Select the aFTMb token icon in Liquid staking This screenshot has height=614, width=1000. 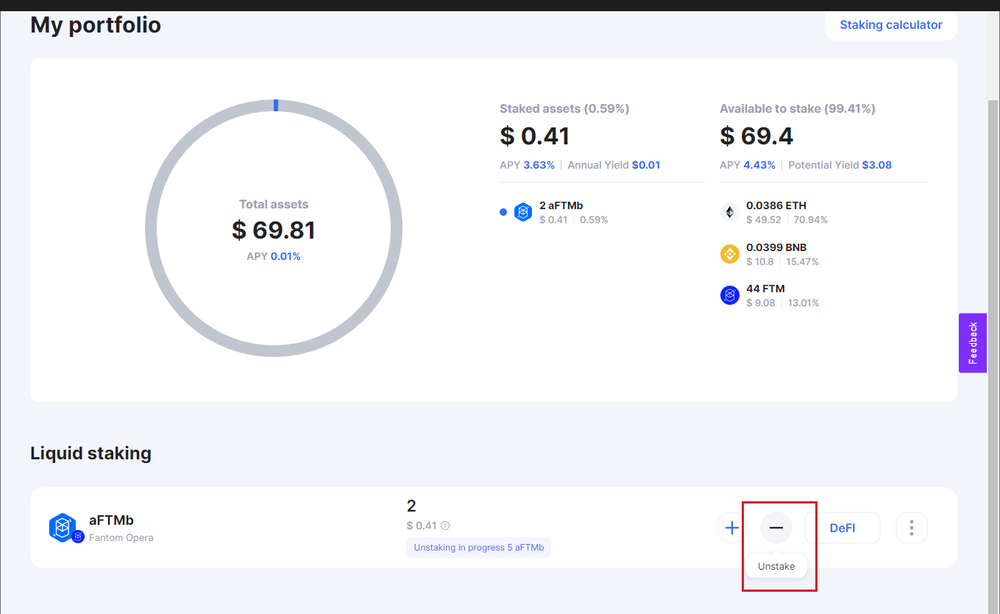click(x=63, y=527)
